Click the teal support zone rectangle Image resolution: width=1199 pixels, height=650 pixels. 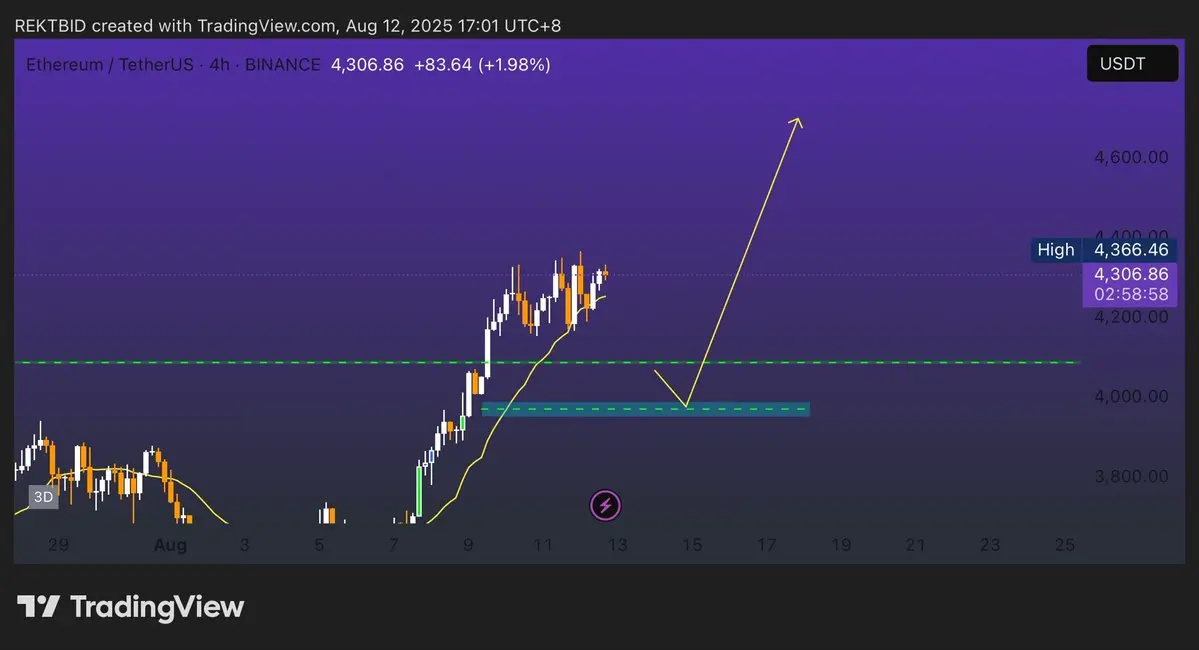645,409
